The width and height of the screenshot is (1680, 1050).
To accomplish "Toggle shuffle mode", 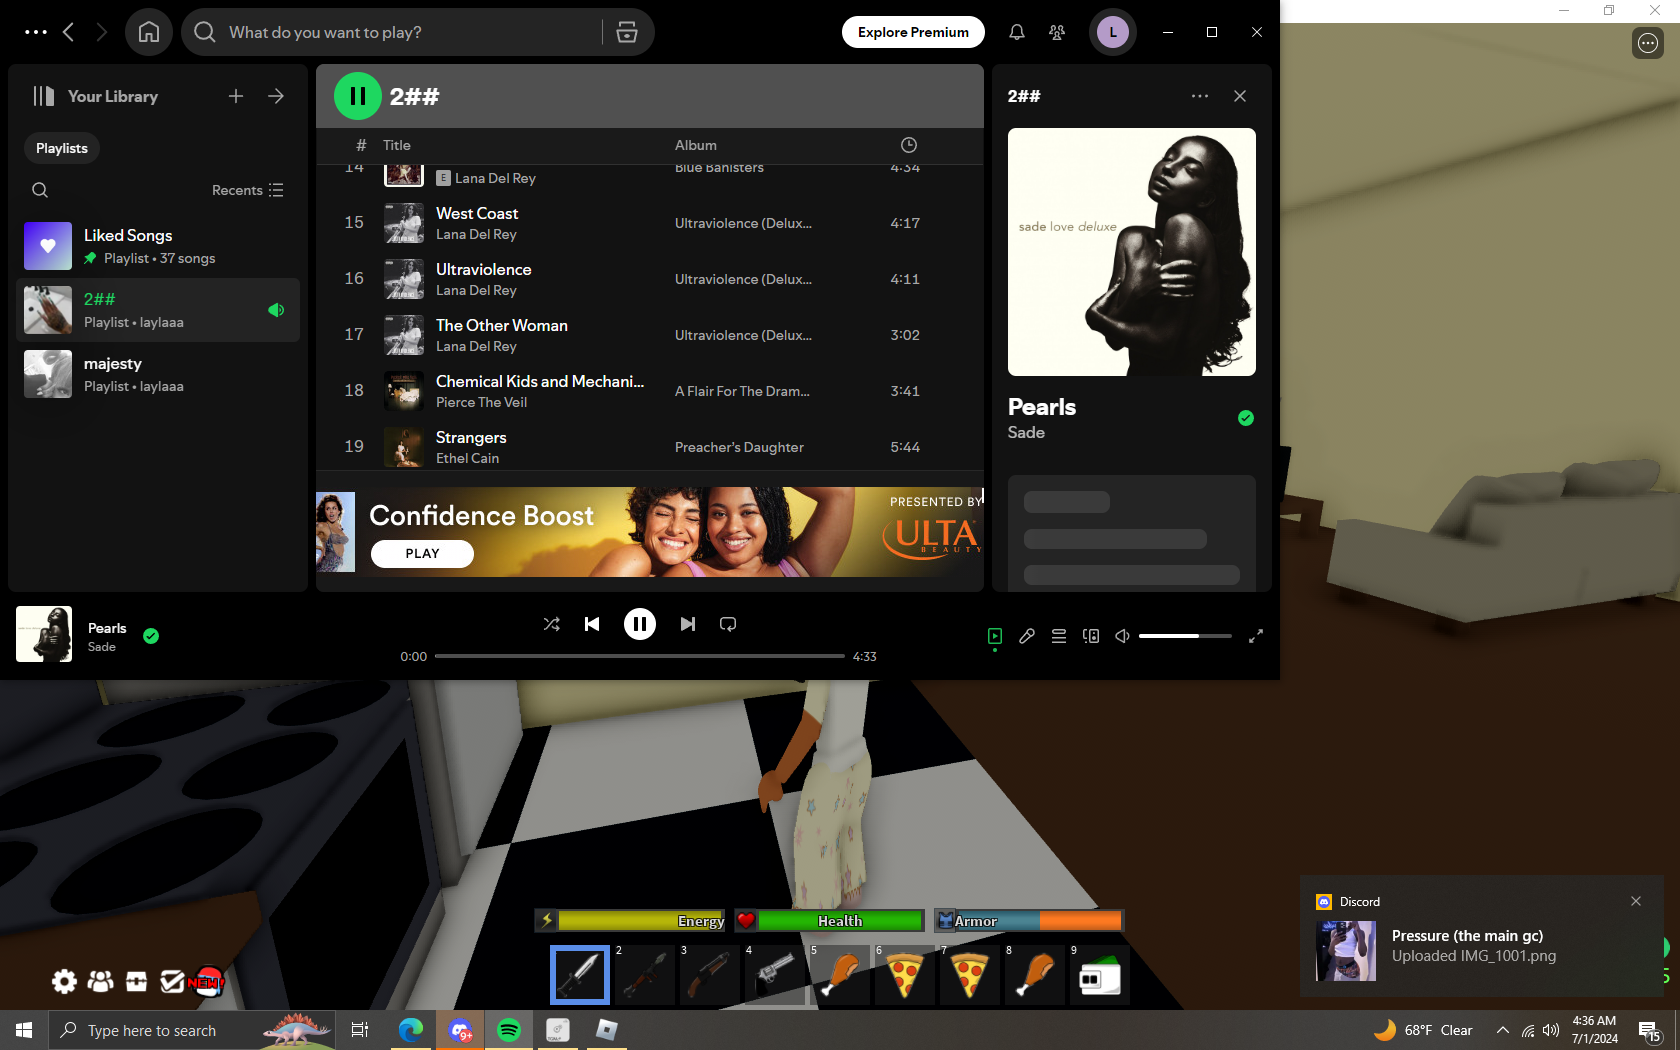I will point(551,624).
